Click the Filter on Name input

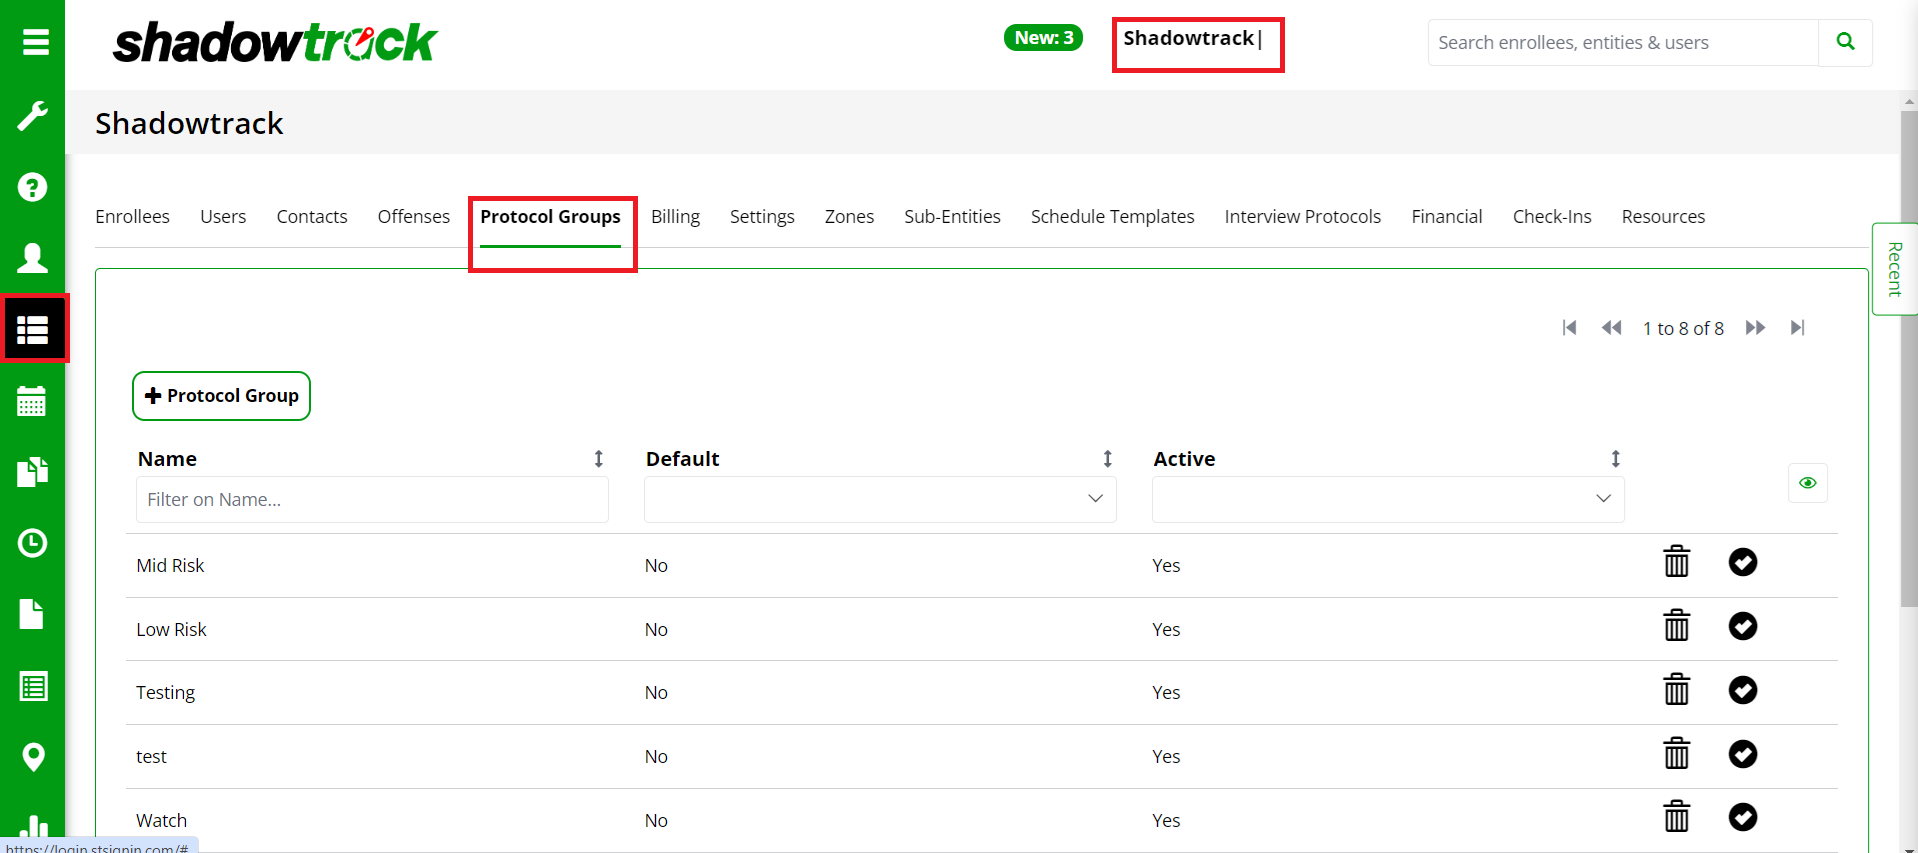[x=372, y=499]
